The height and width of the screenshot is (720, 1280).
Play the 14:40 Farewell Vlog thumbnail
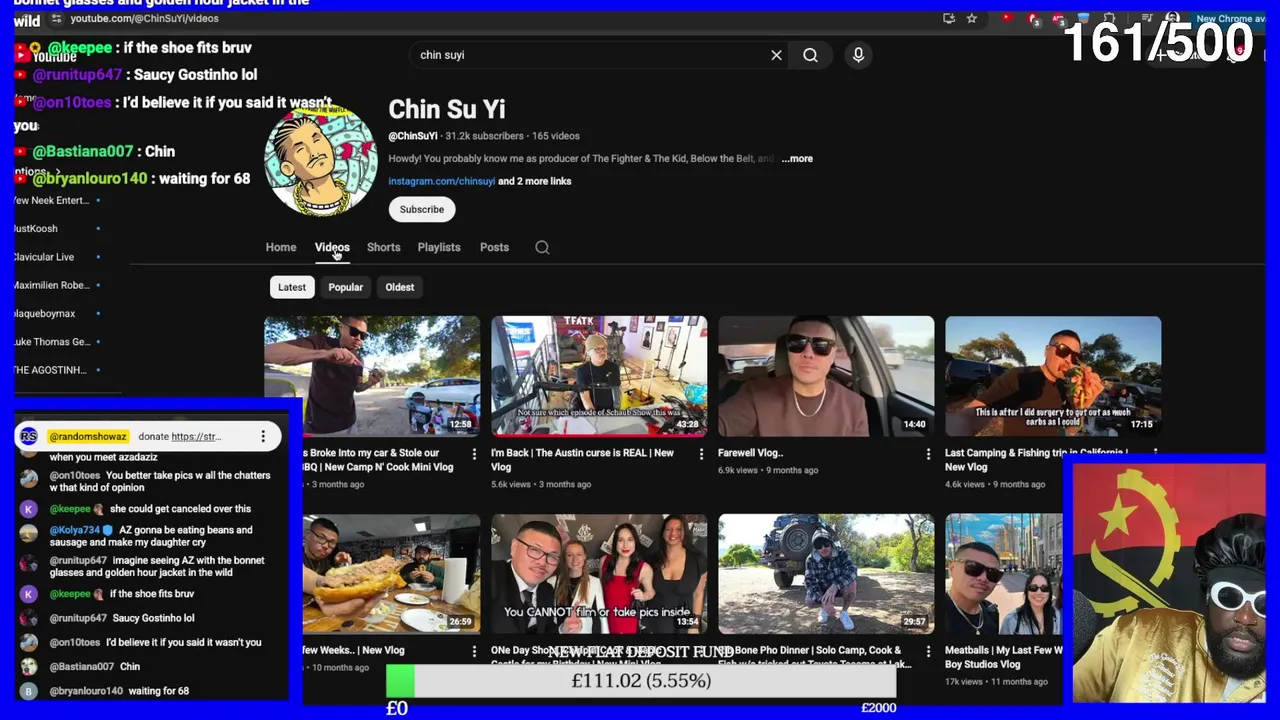pyautogui.click(x=826, y=376)
